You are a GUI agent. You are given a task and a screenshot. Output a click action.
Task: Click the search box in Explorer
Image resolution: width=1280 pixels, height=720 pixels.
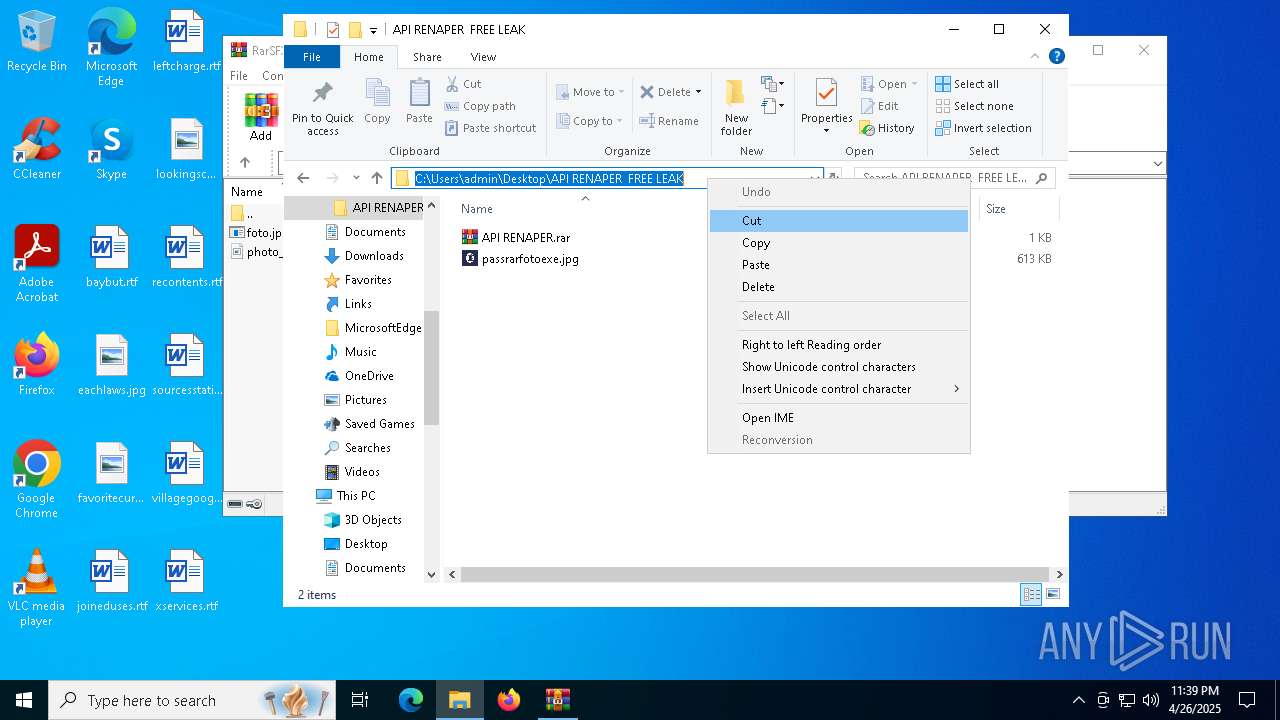coord(955,178)
